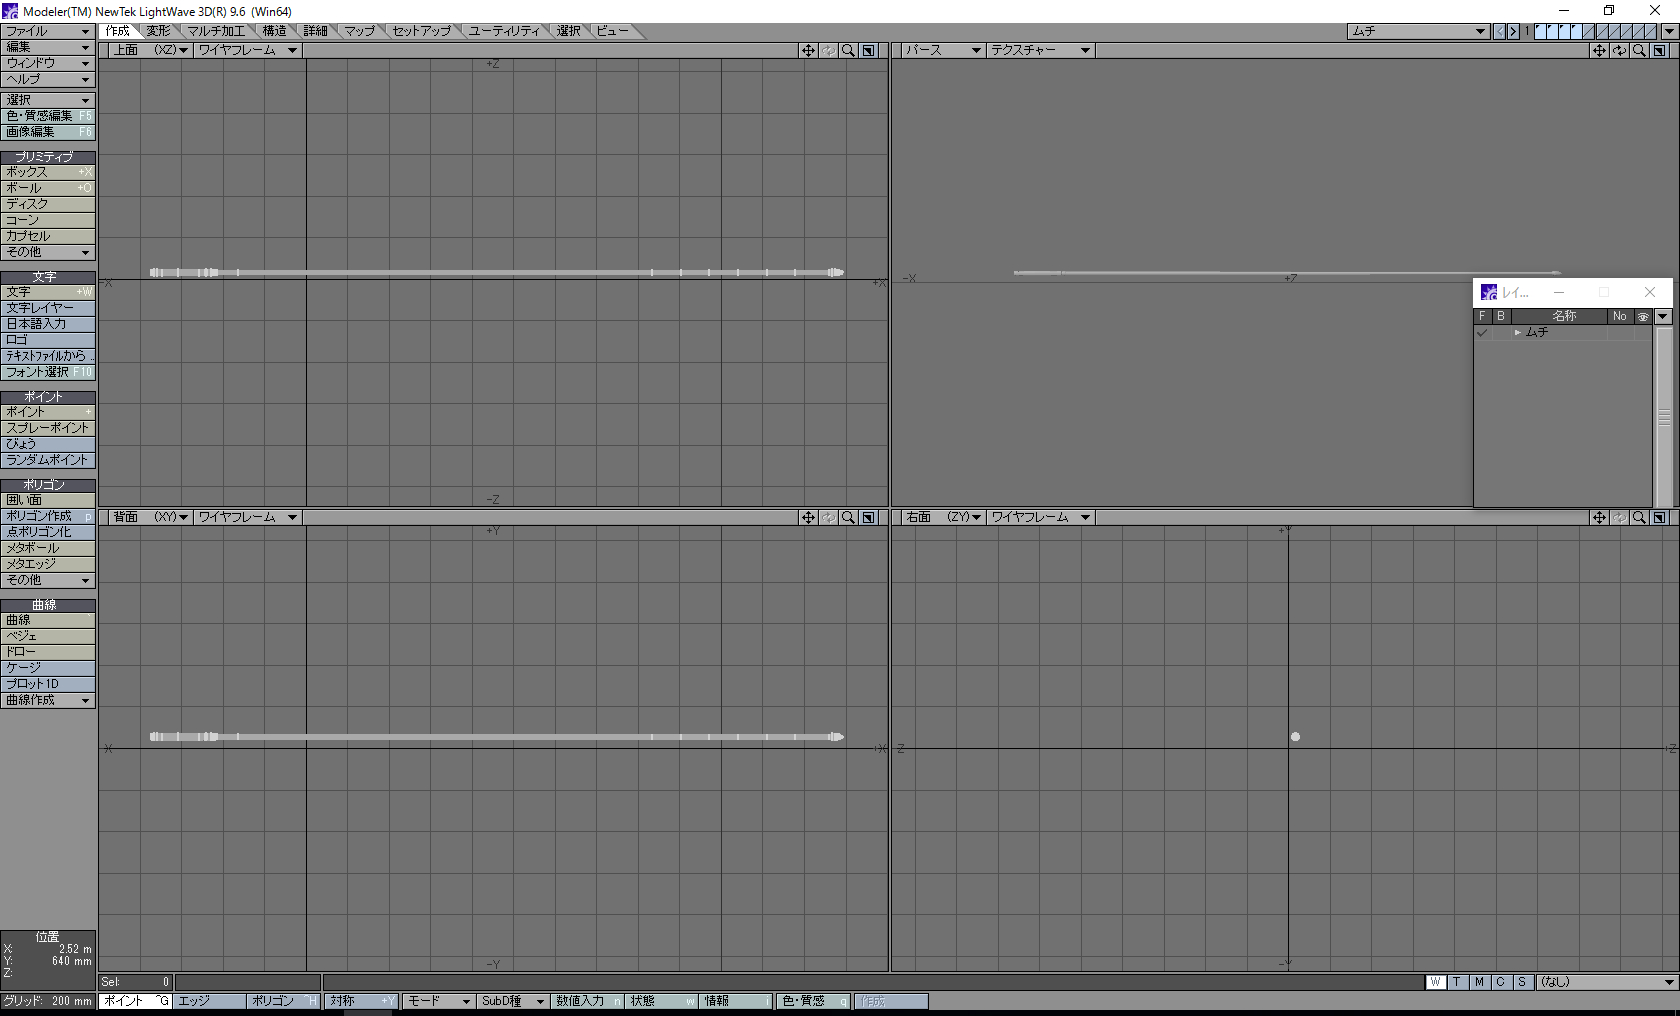Select the W weight map button
Image resolution: width=1680 pixels, height=1016 pixels.
click(1435, 982)
